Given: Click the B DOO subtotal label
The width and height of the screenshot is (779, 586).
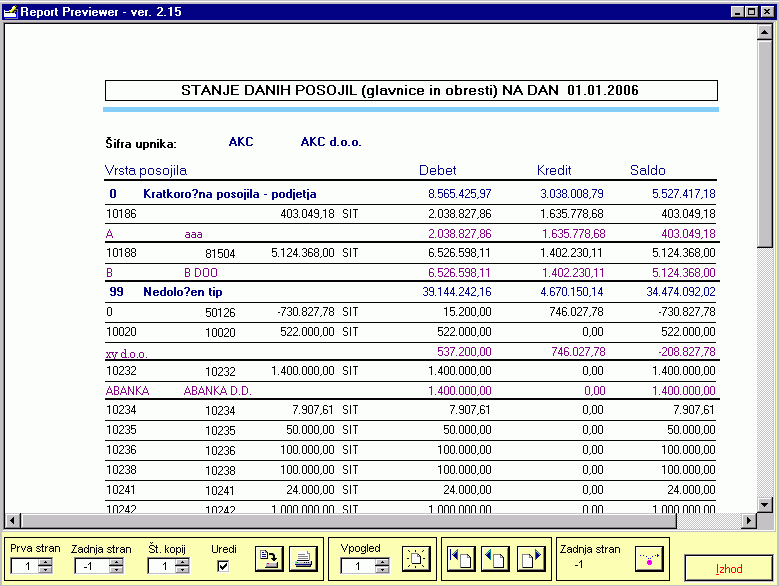Looking at the screenshot, I should tap(201, 273).
